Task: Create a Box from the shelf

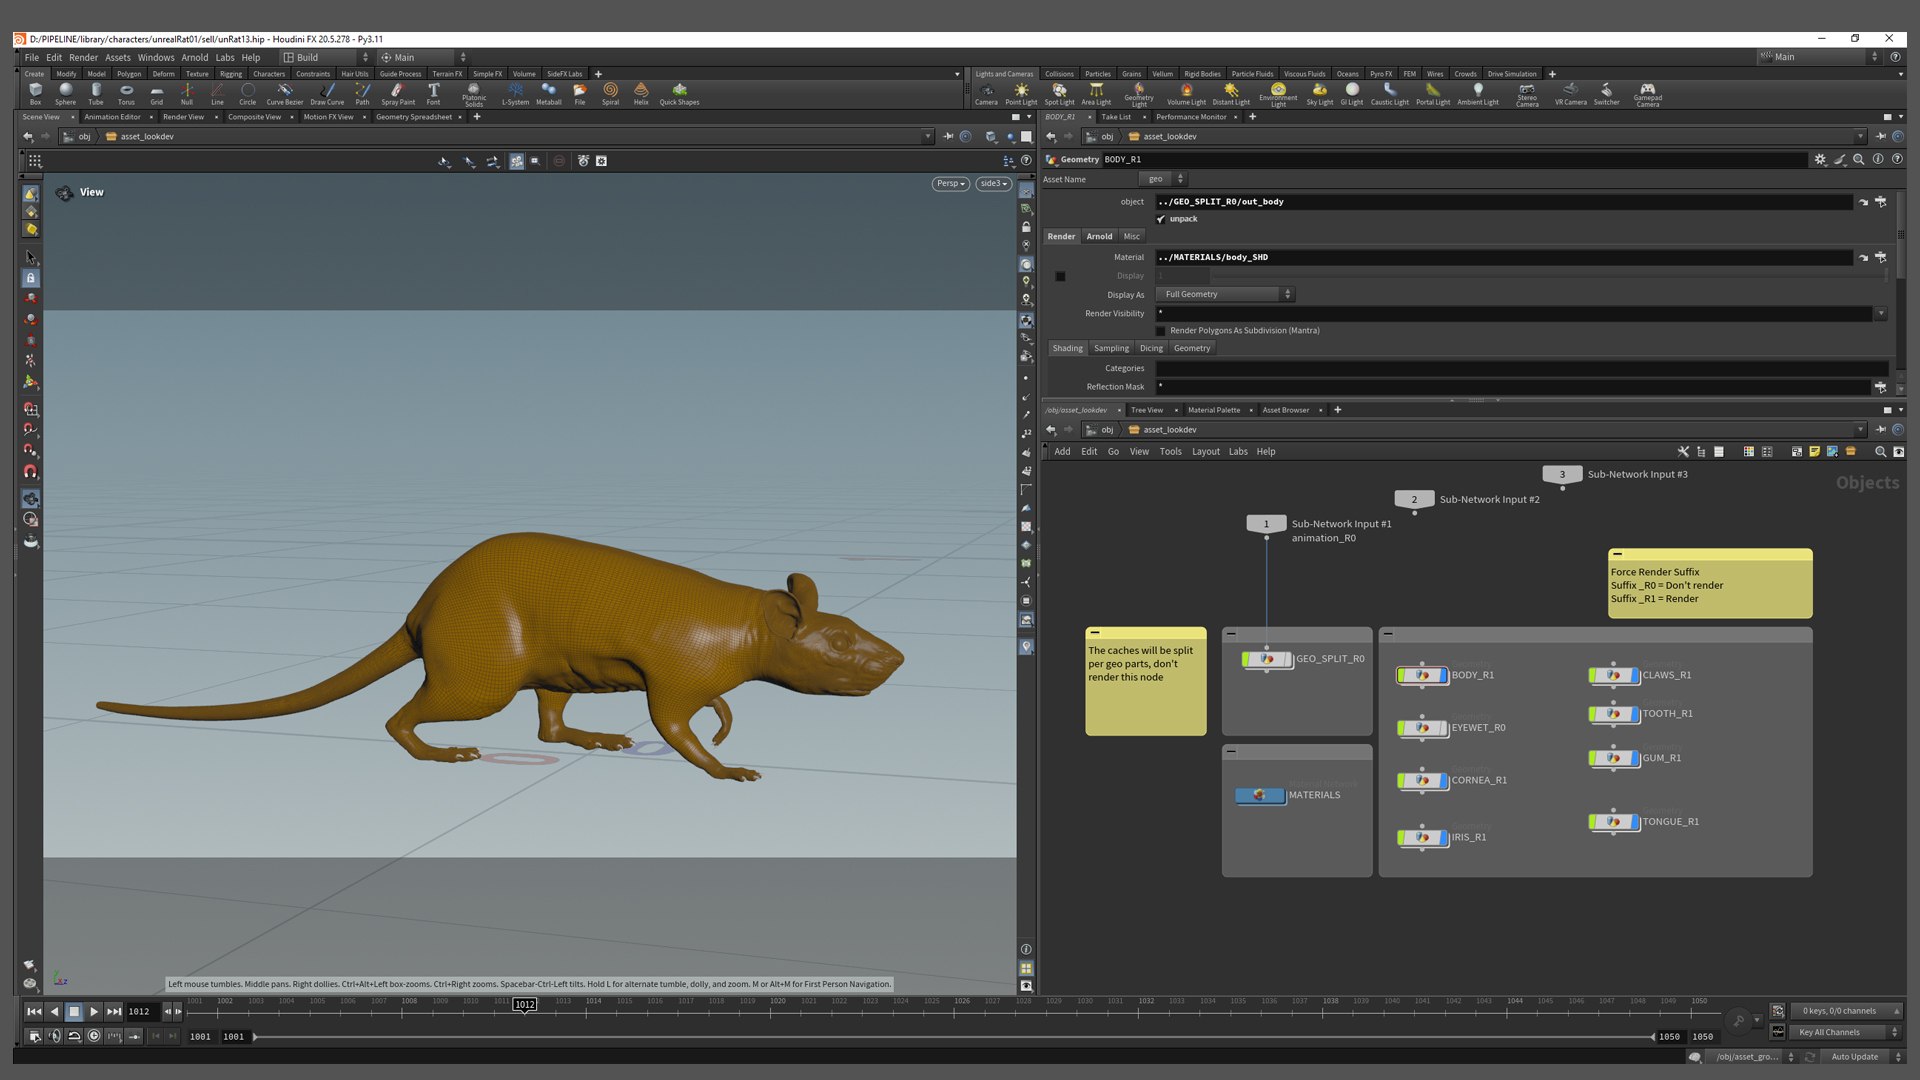Action: [x=35, y=93]
